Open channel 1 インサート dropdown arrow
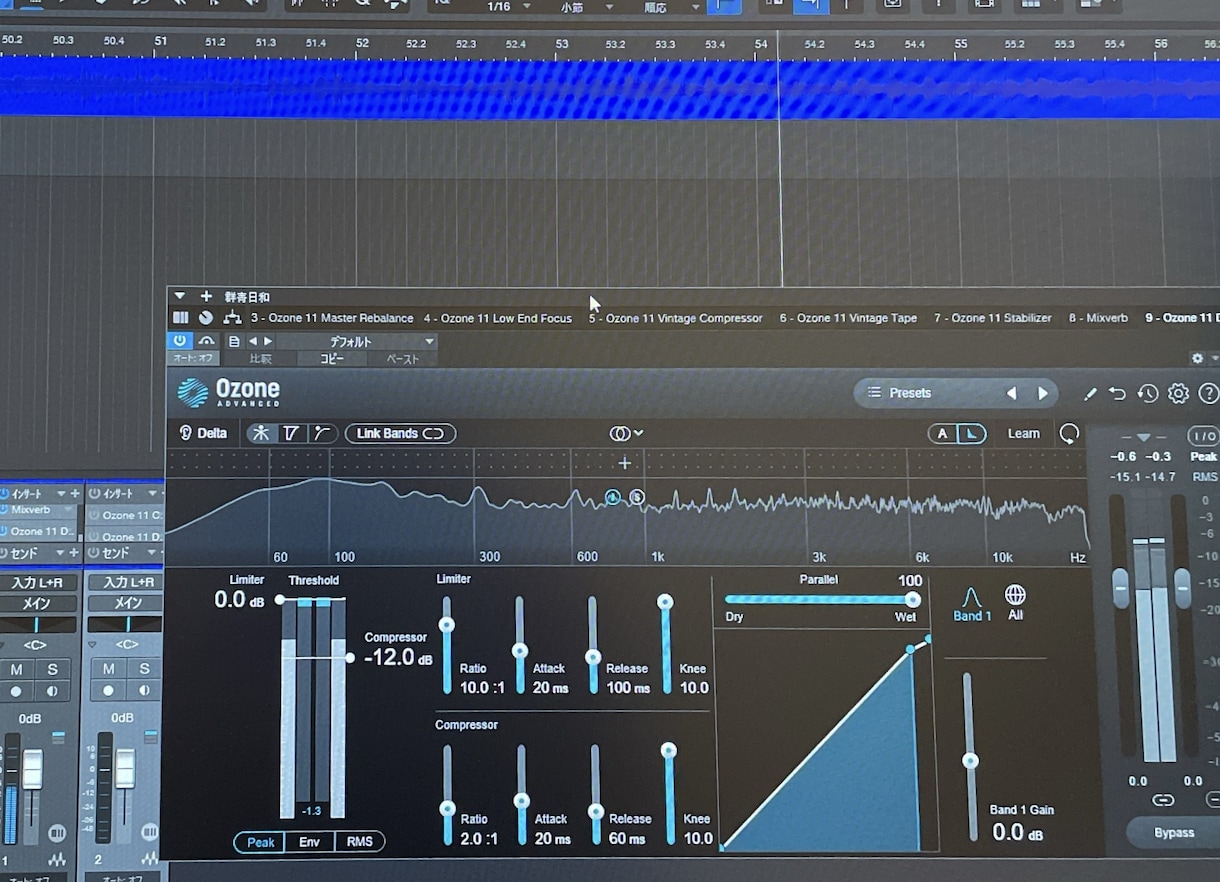The image size is (1220, 882). point(61,494)
